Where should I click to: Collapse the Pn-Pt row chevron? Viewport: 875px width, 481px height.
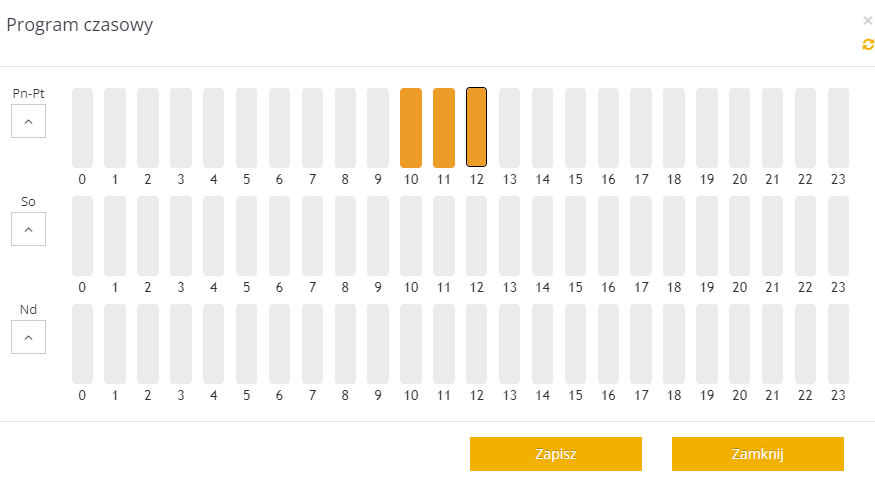coord(28,121)
